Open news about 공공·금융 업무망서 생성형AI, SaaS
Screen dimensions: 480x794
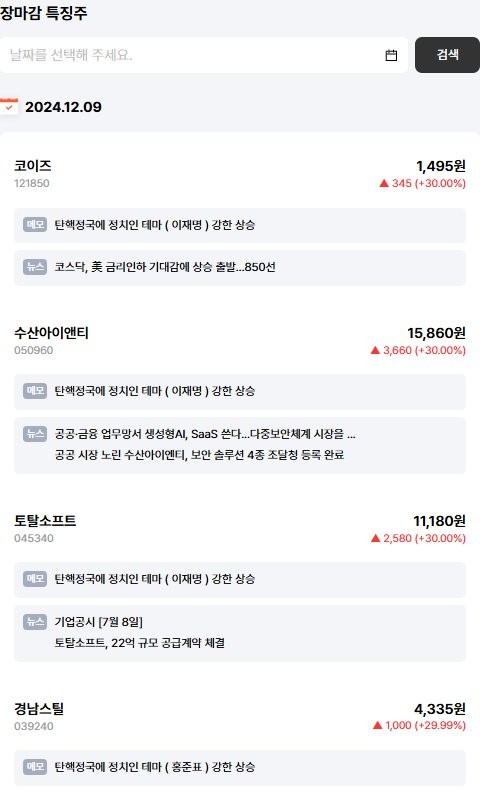click(205, 434)
